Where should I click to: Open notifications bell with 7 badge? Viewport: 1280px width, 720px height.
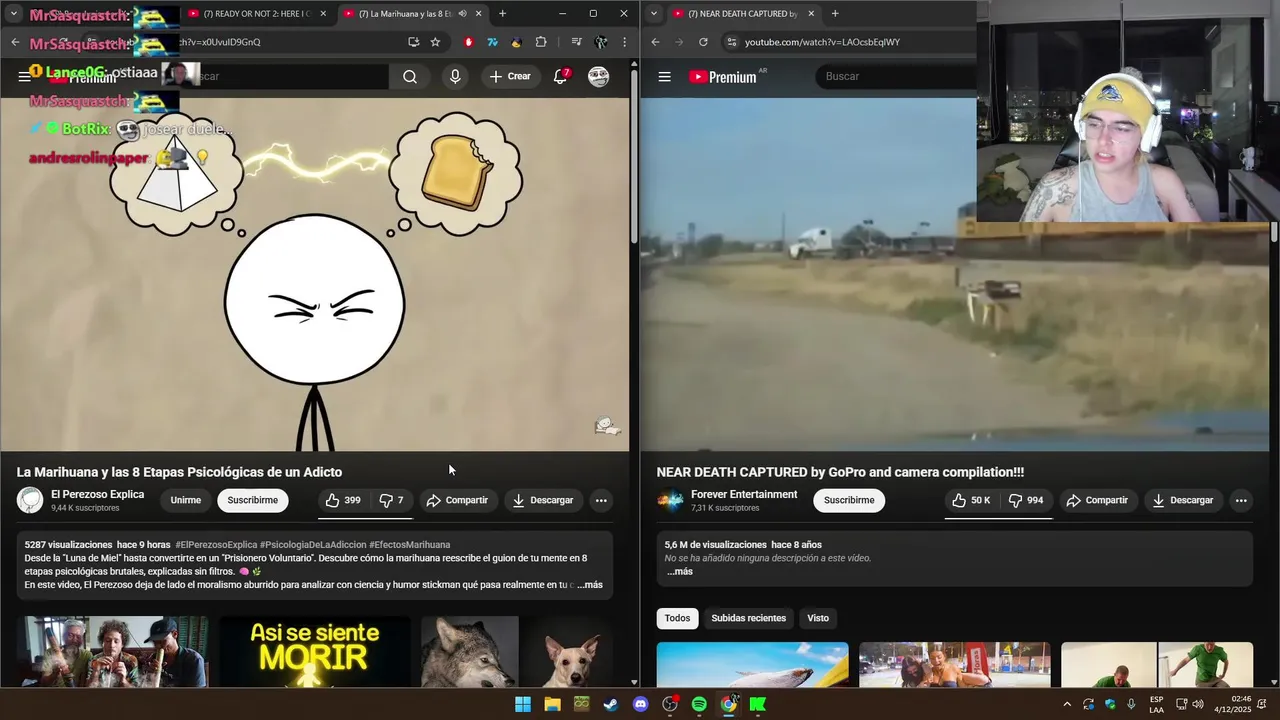click(x=561, y=76)
